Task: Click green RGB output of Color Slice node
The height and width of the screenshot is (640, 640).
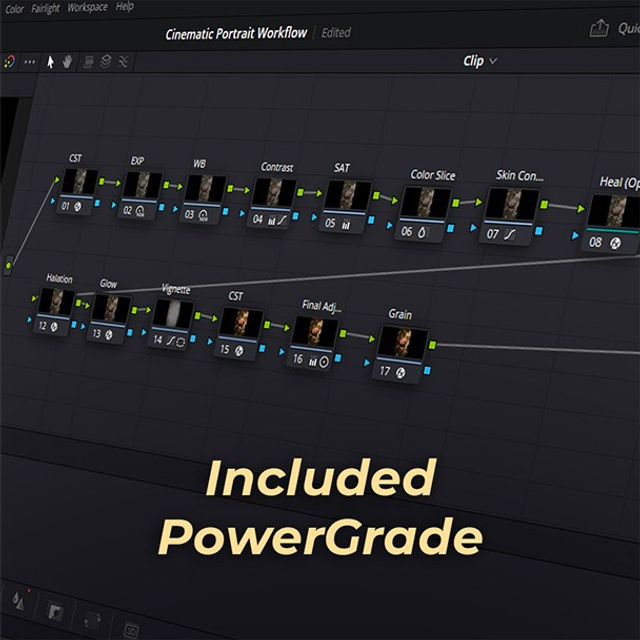Action: click(456, 202)
